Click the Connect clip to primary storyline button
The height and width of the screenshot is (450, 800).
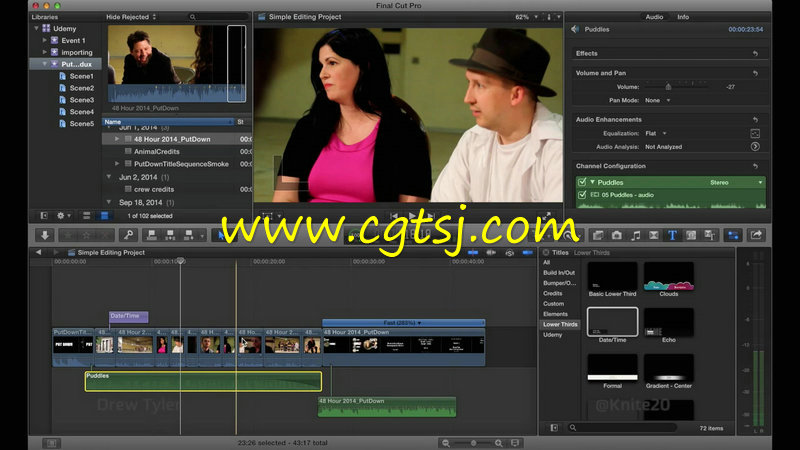[x=152, y=235]
